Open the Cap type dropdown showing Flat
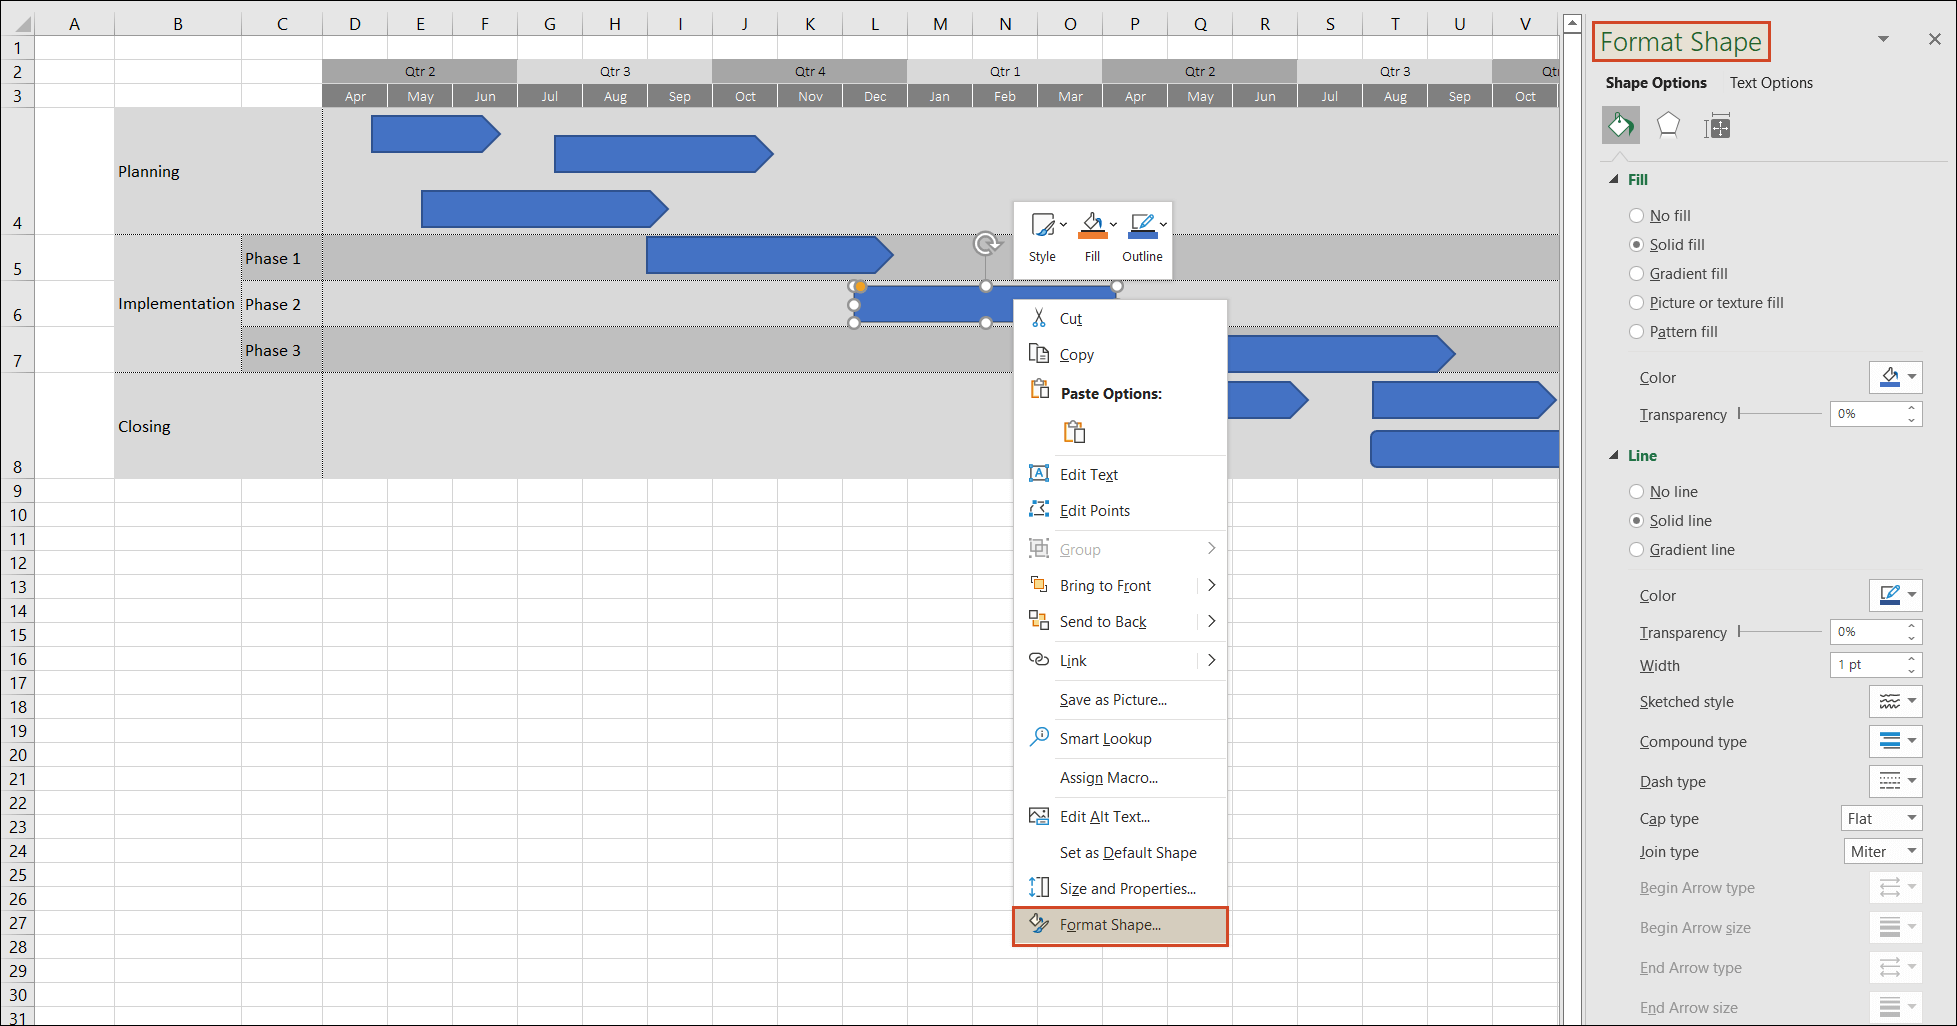The image size is (1957, 1026). point(1881,818)
